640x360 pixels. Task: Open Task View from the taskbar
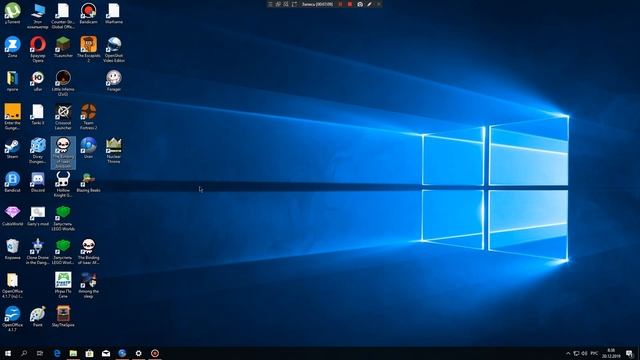point(40,353)
